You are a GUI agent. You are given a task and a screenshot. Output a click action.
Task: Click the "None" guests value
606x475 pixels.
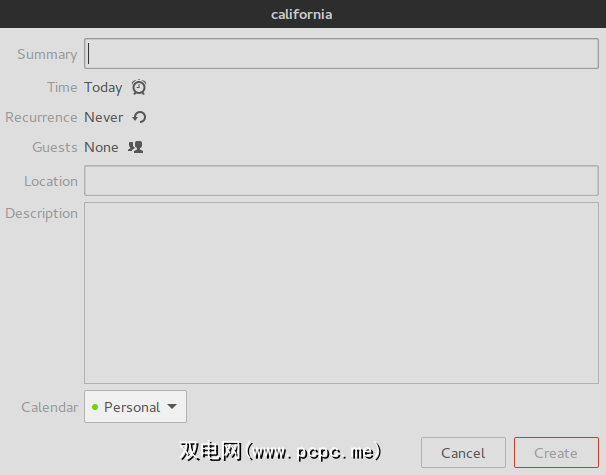click(x=101, y=147)
